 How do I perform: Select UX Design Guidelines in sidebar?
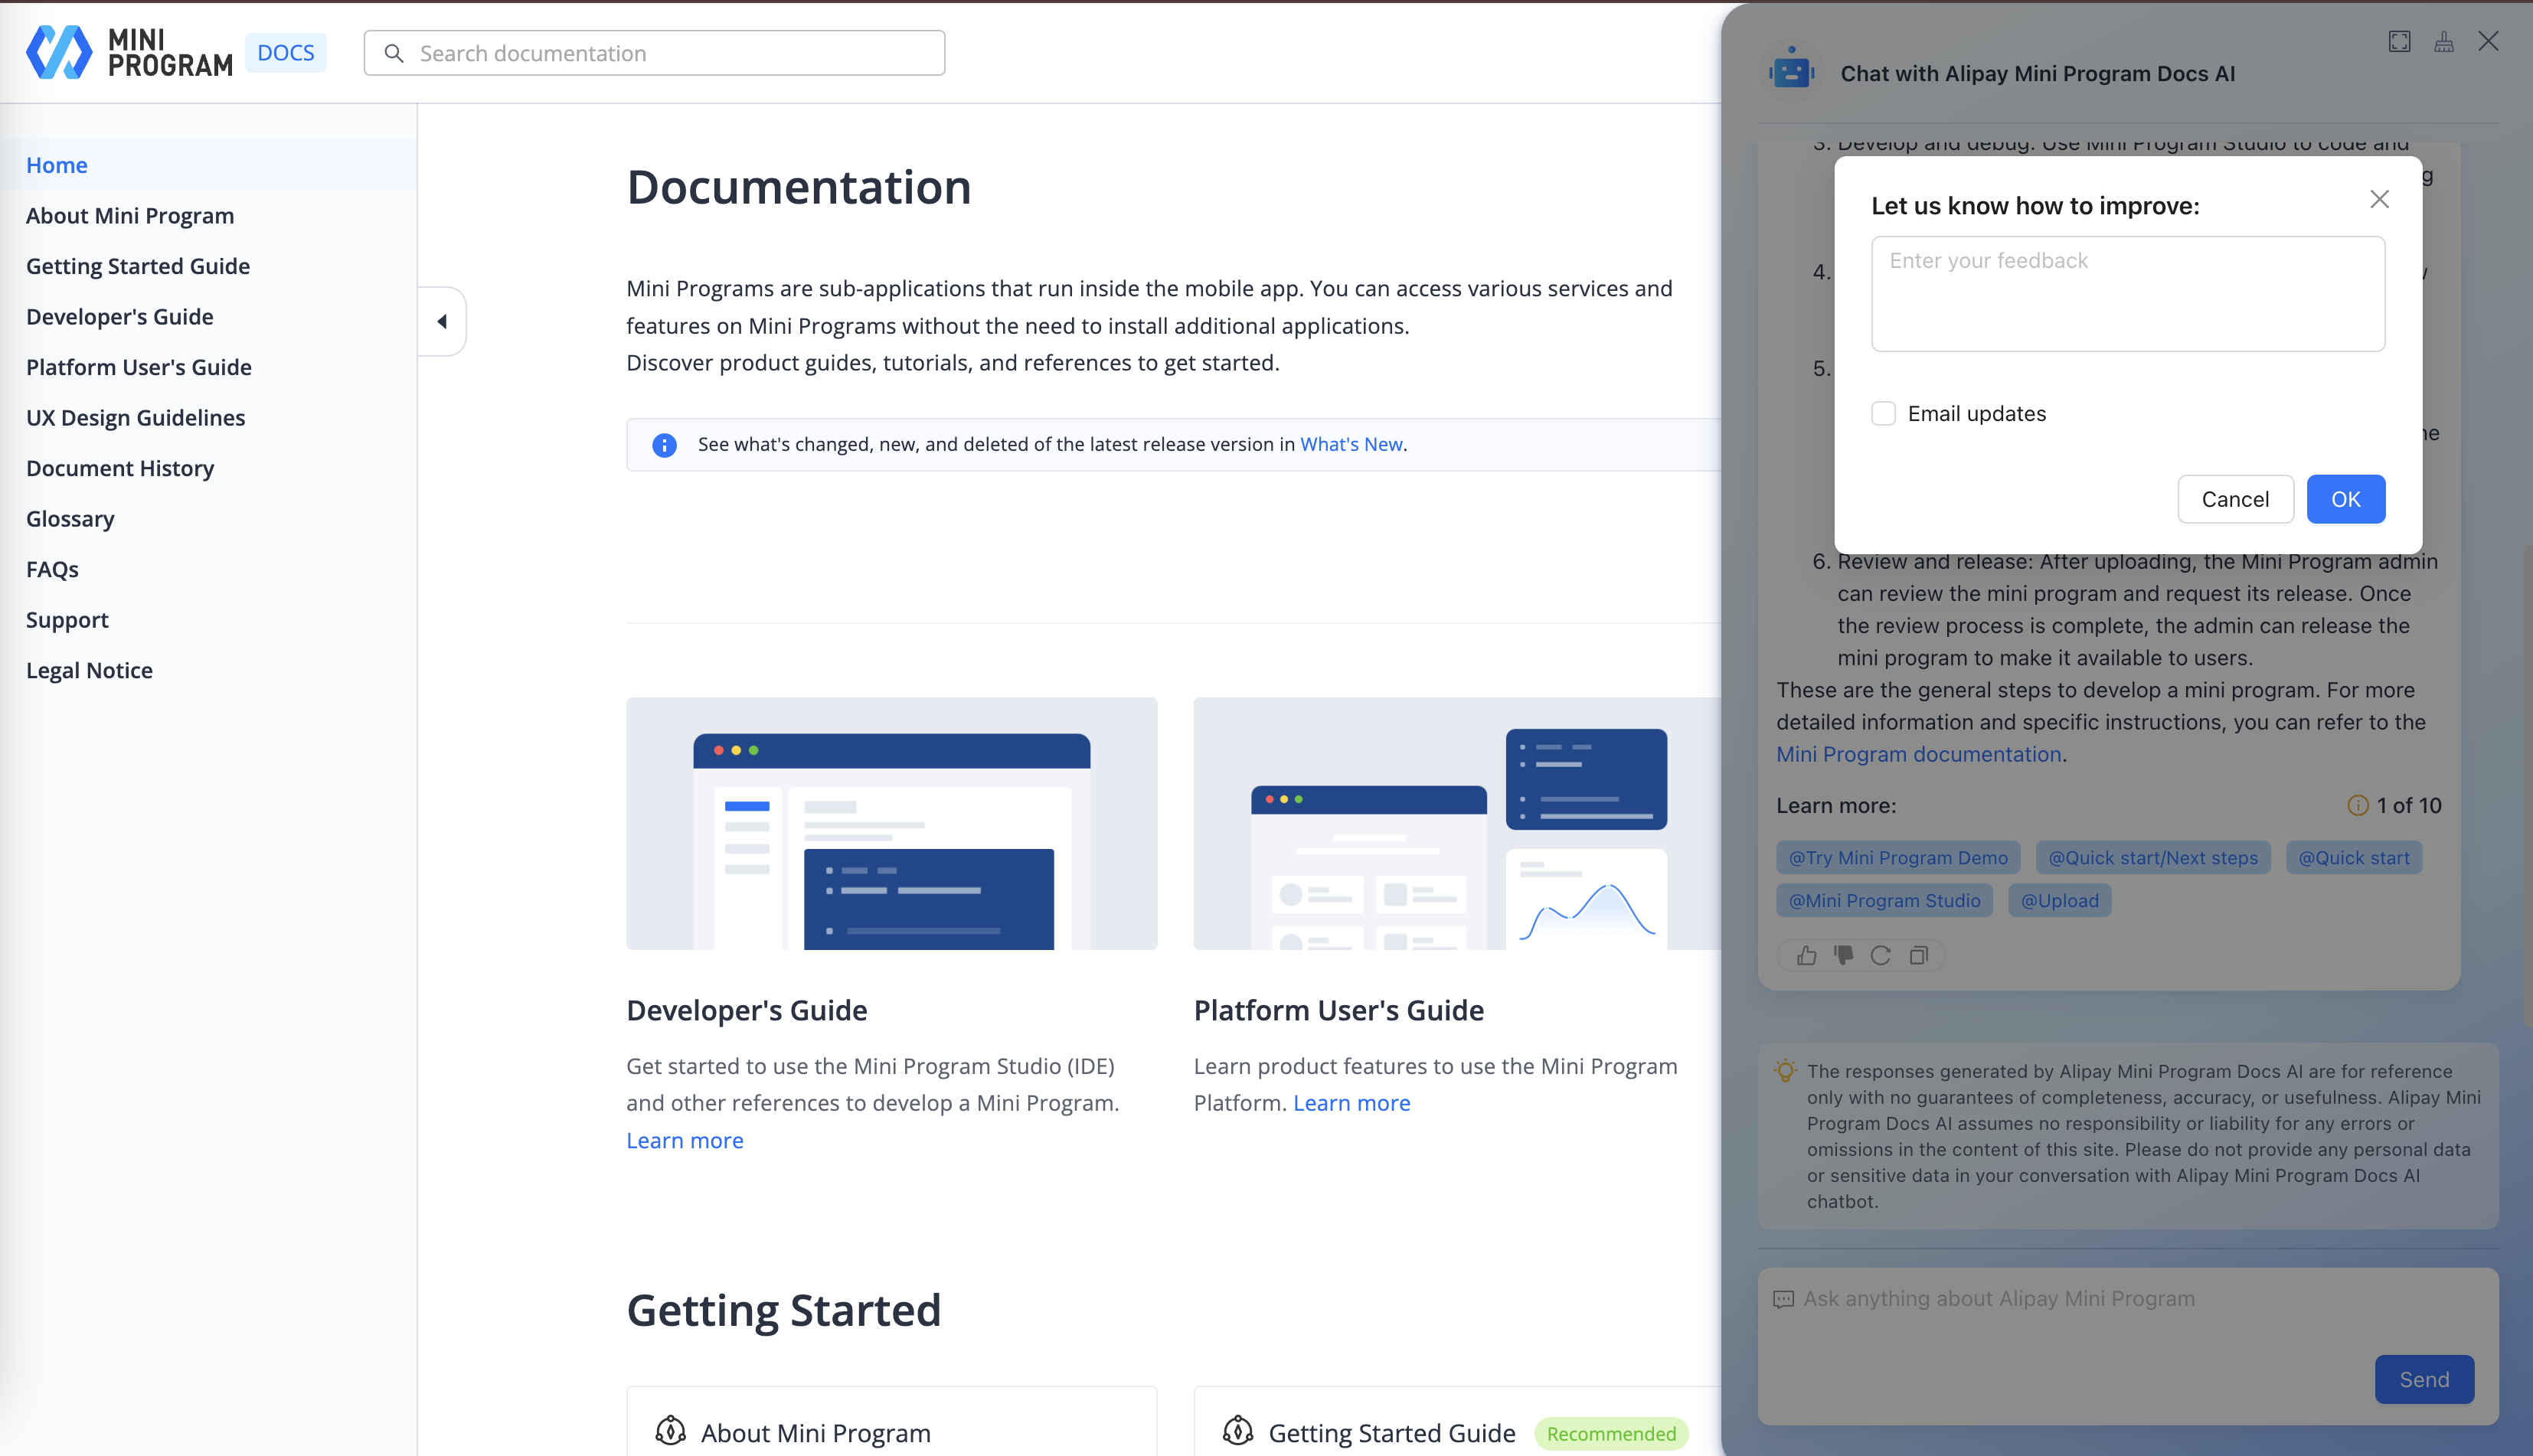(135, 417)
